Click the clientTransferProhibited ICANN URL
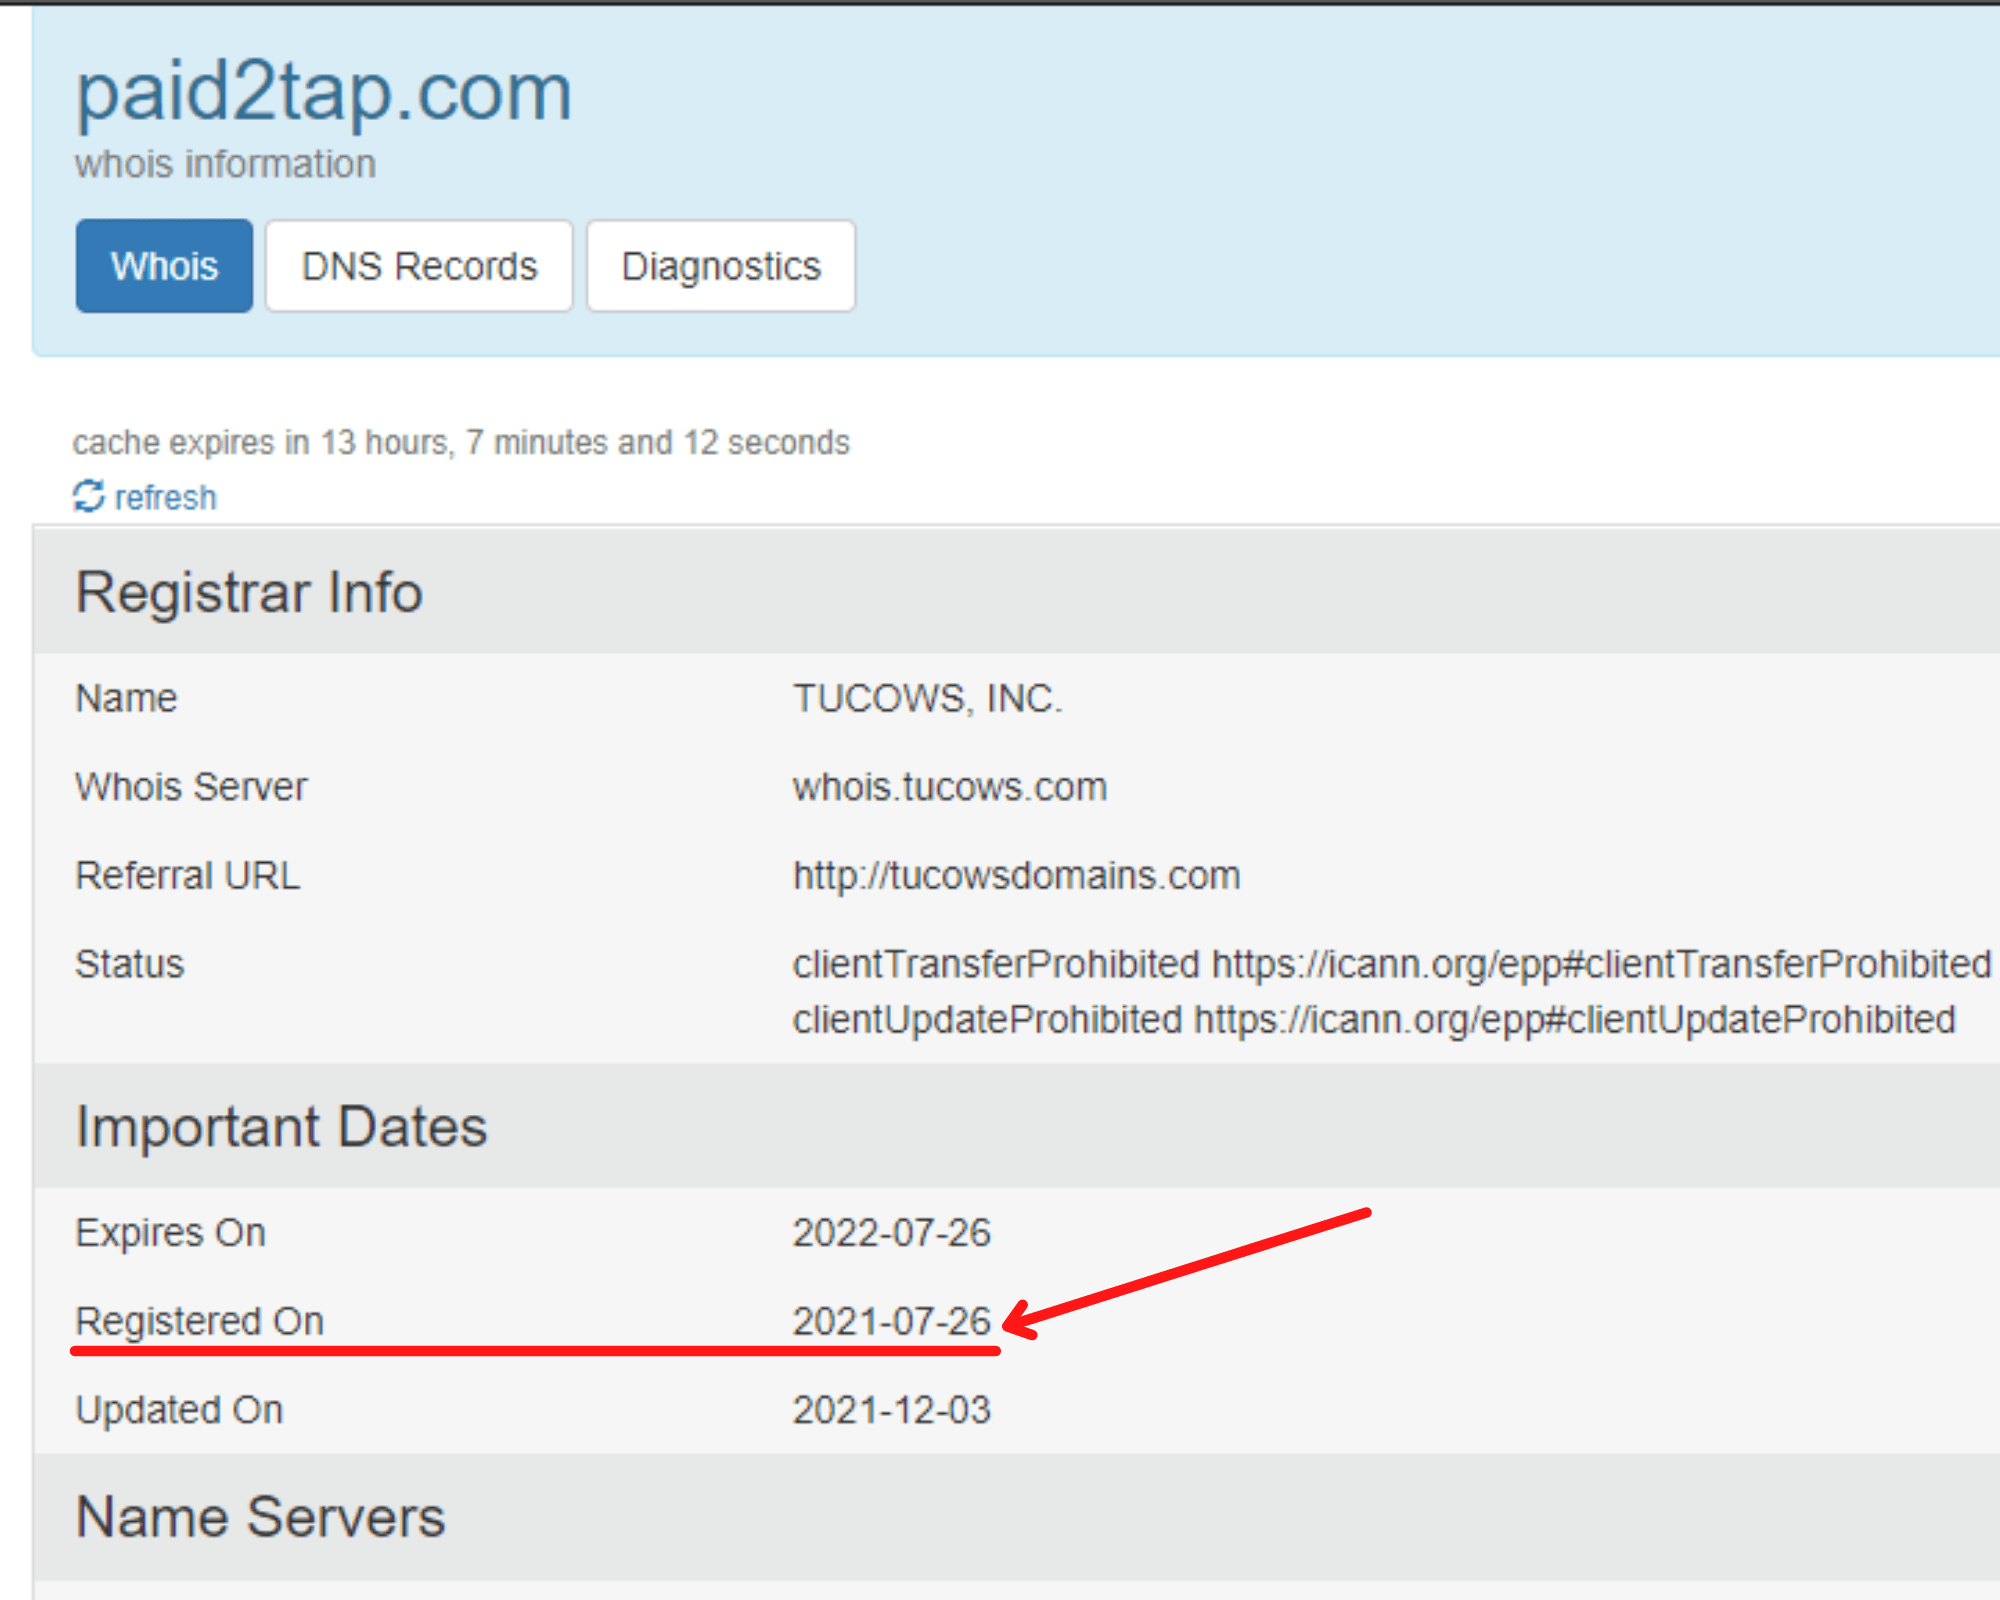Image resolution: width=2000 pixels, height=1600 pixels. tap(1601, 964)
